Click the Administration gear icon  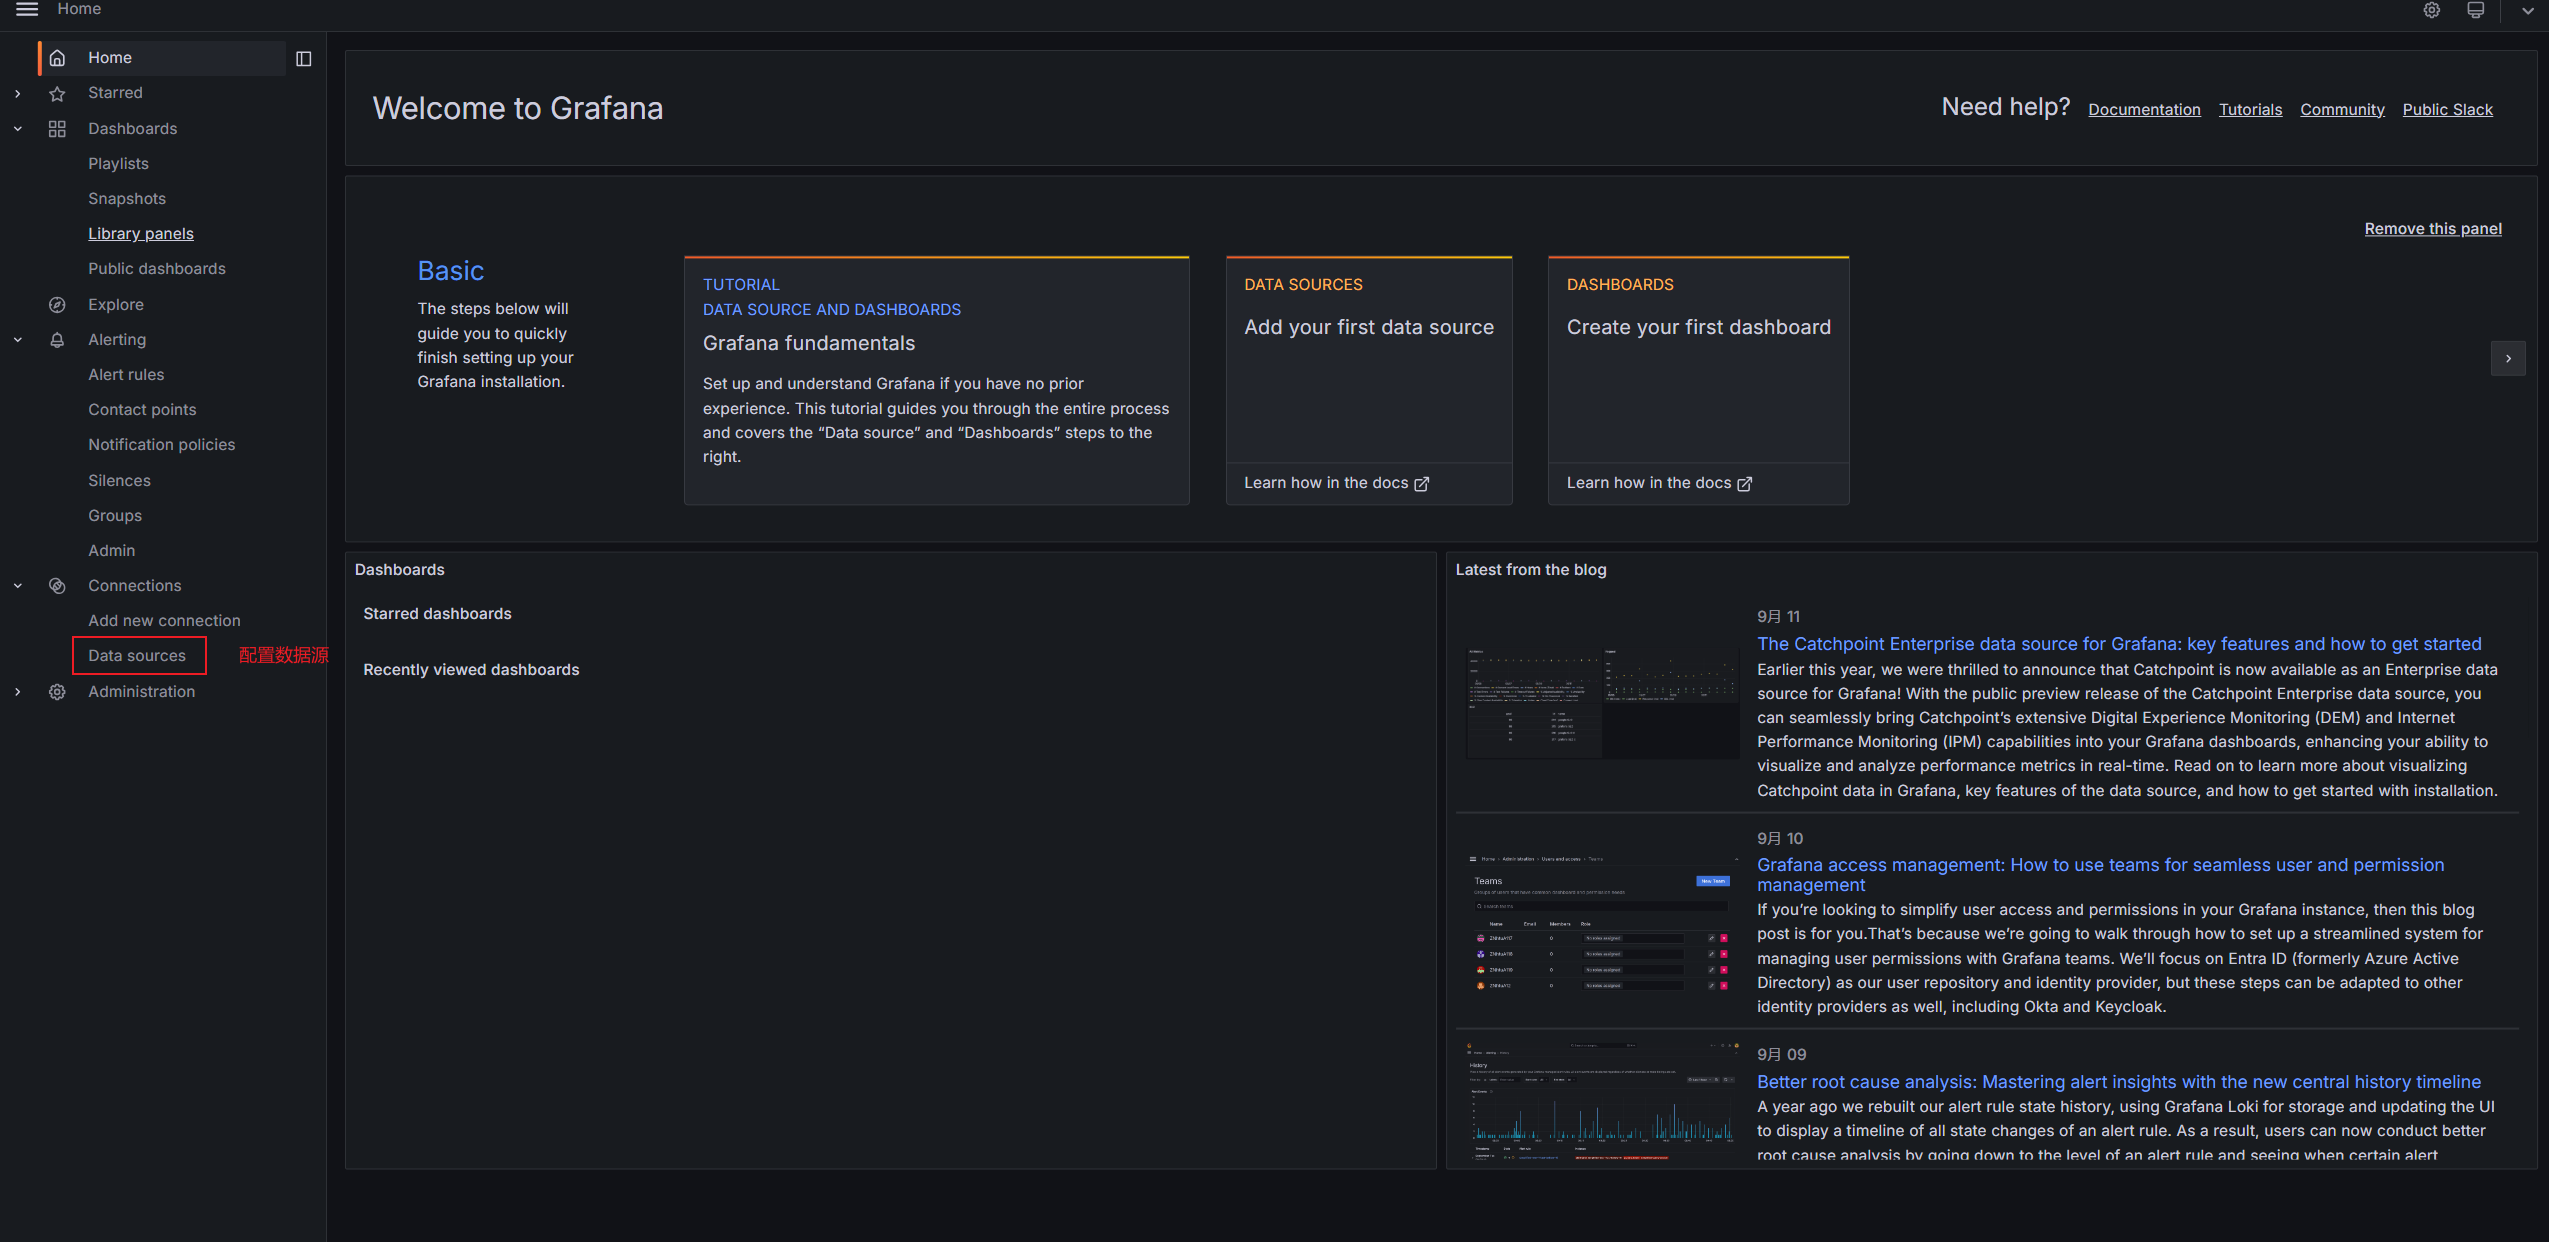(58, 692)
